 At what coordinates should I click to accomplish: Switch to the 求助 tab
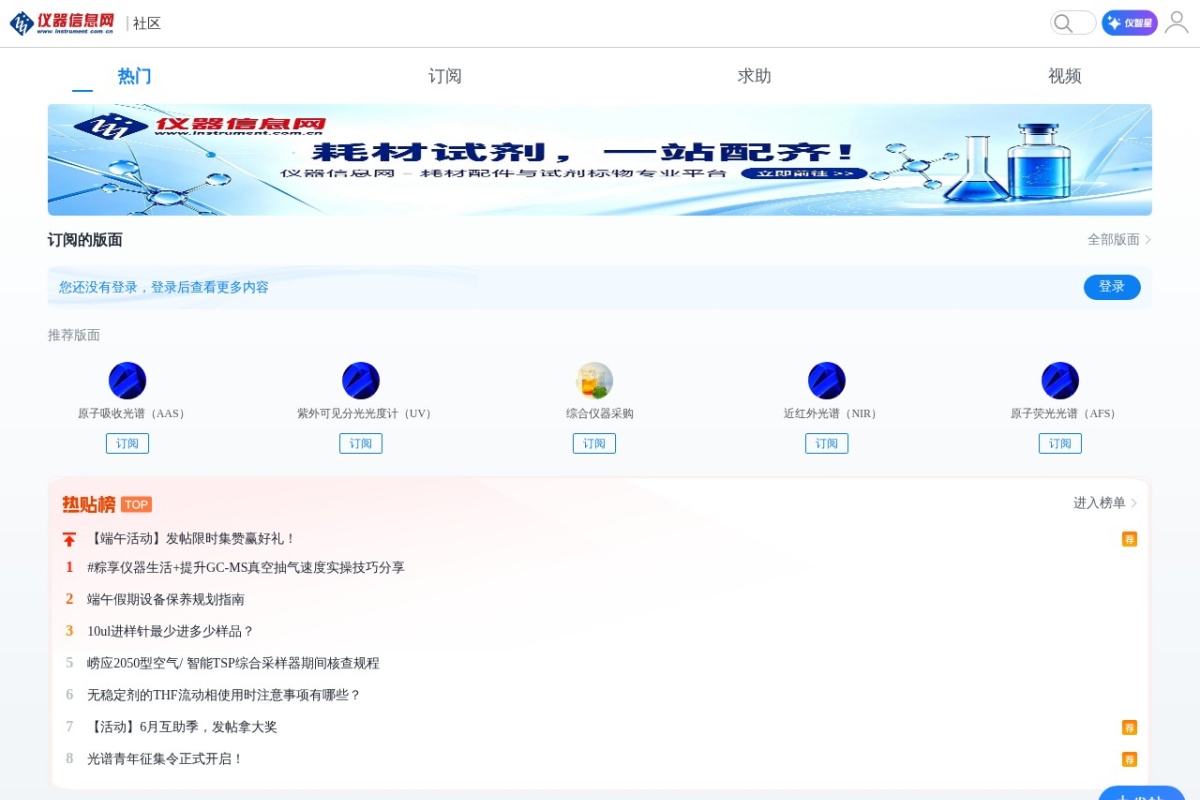click(x=755, y=76)
